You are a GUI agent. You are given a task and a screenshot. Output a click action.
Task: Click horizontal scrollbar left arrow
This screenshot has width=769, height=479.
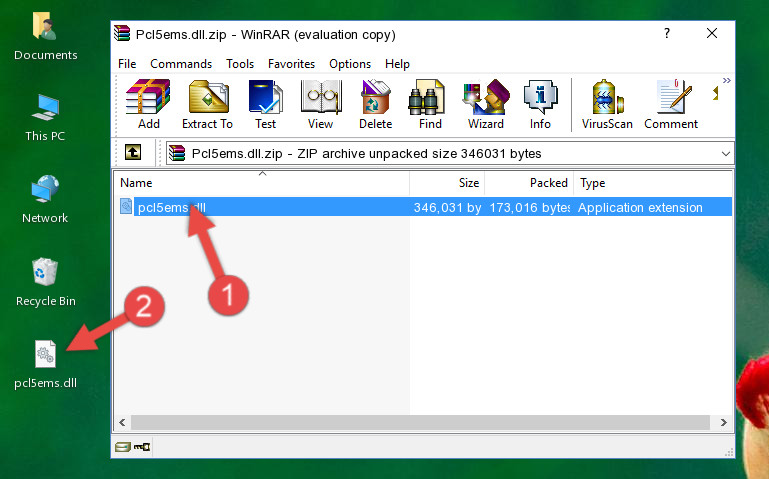122,422
